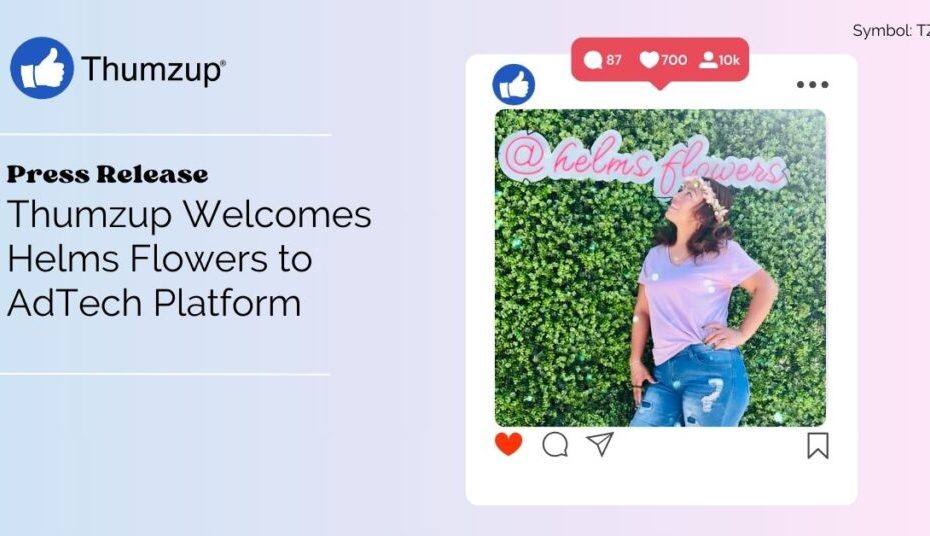930x536 pixels.
Task: Open the comment speech bubble icon
Action: 555,445
